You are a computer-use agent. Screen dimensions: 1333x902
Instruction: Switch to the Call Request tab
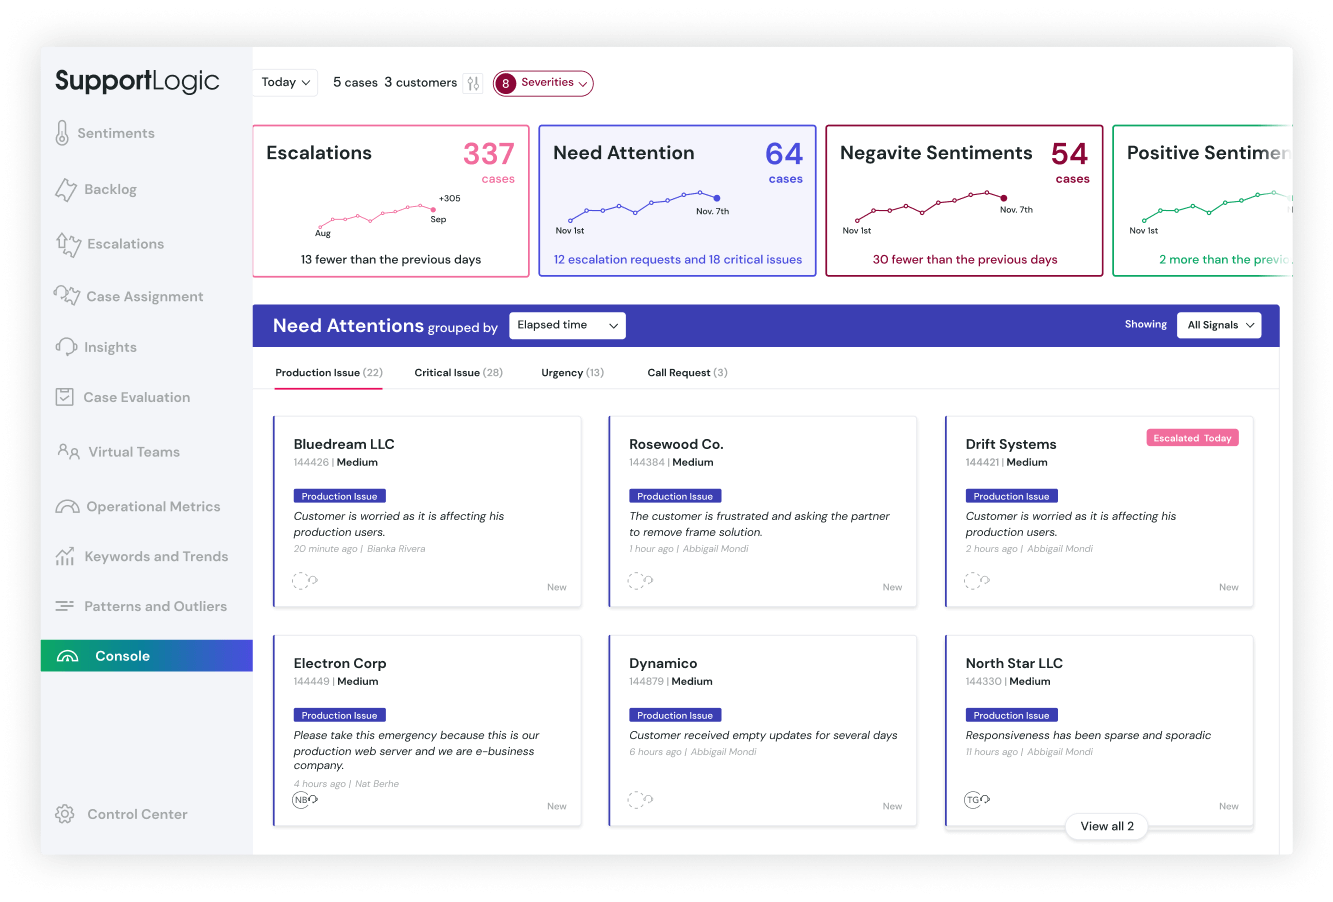(687, 373)
